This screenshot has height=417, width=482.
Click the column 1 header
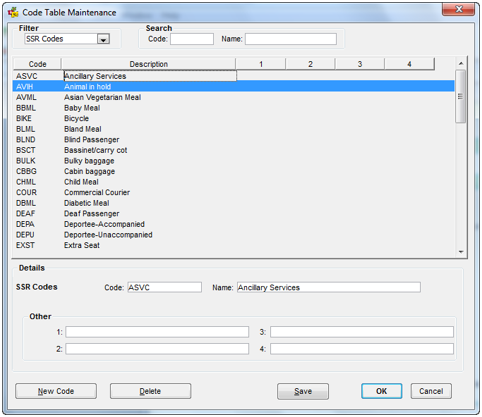(261, 64)
